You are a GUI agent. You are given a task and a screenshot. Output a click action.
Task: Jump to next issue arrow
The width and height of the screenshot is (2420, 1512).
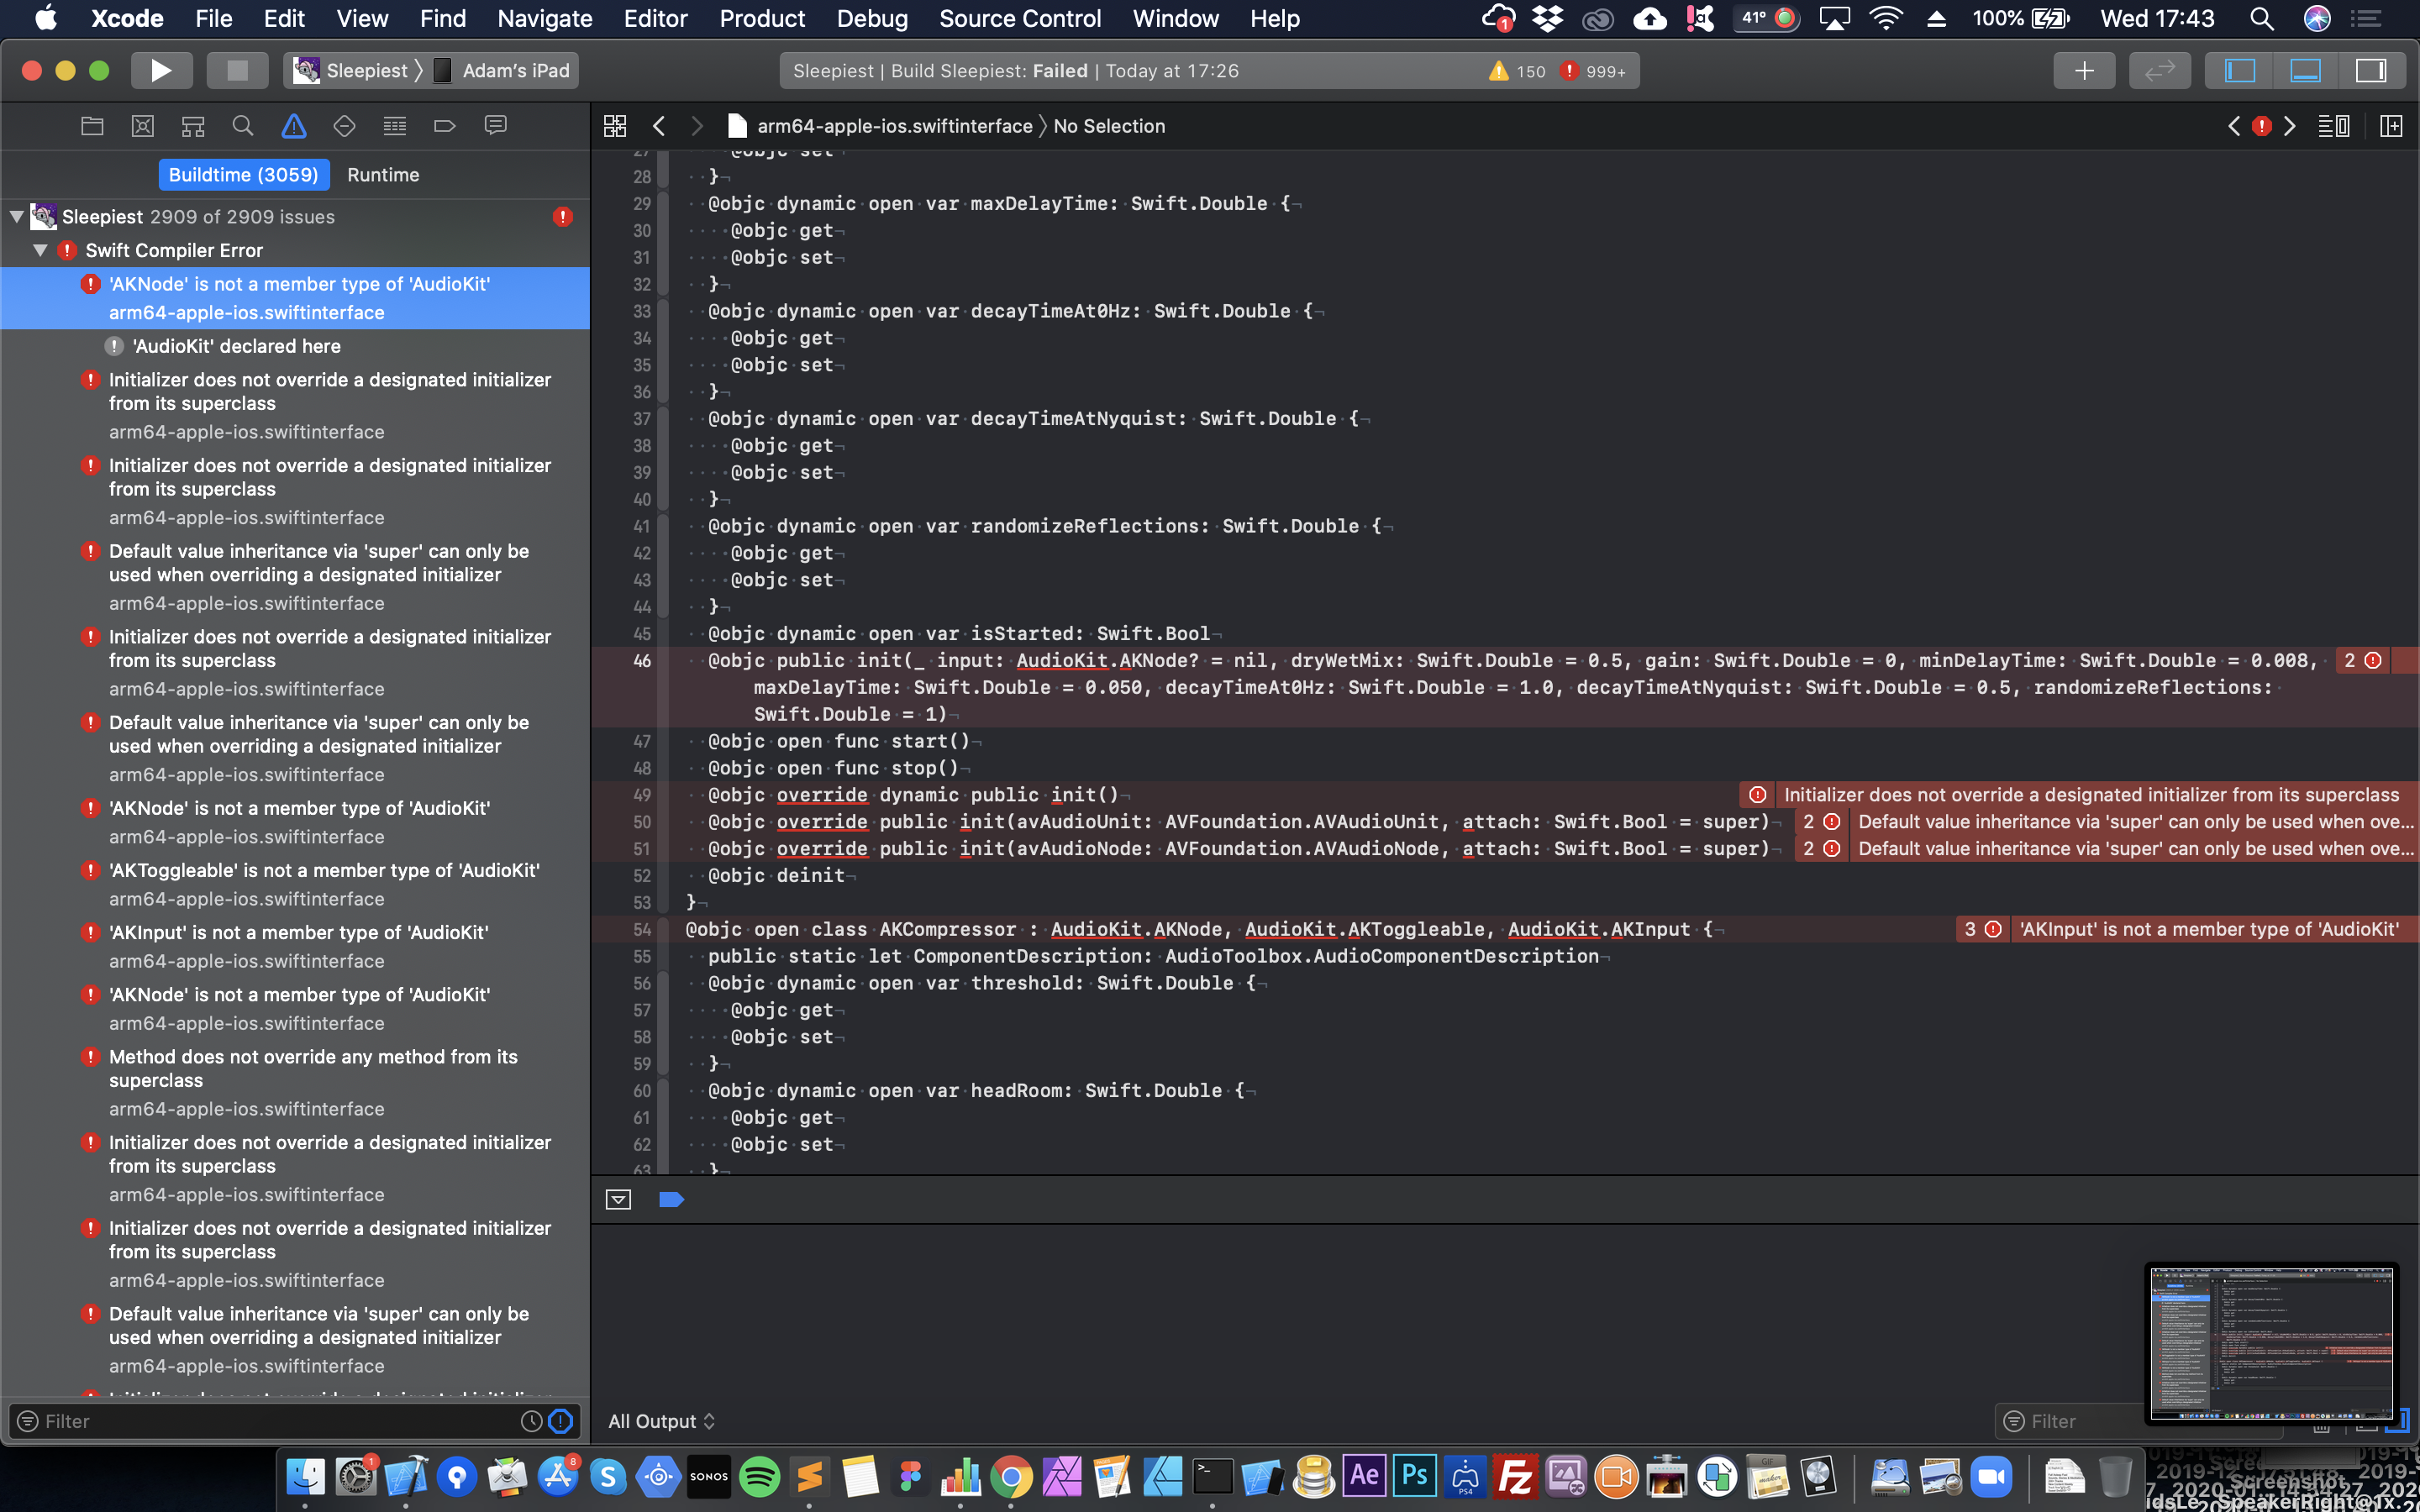(x=2290, y=126)
